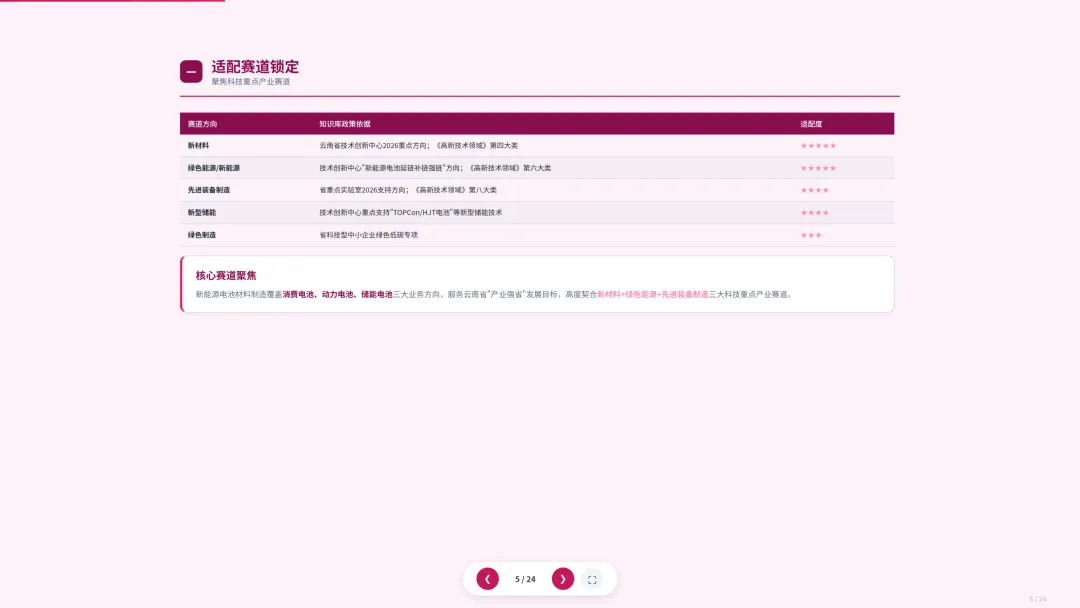Select the 绿色制造 row label

[x=202, y=235]
